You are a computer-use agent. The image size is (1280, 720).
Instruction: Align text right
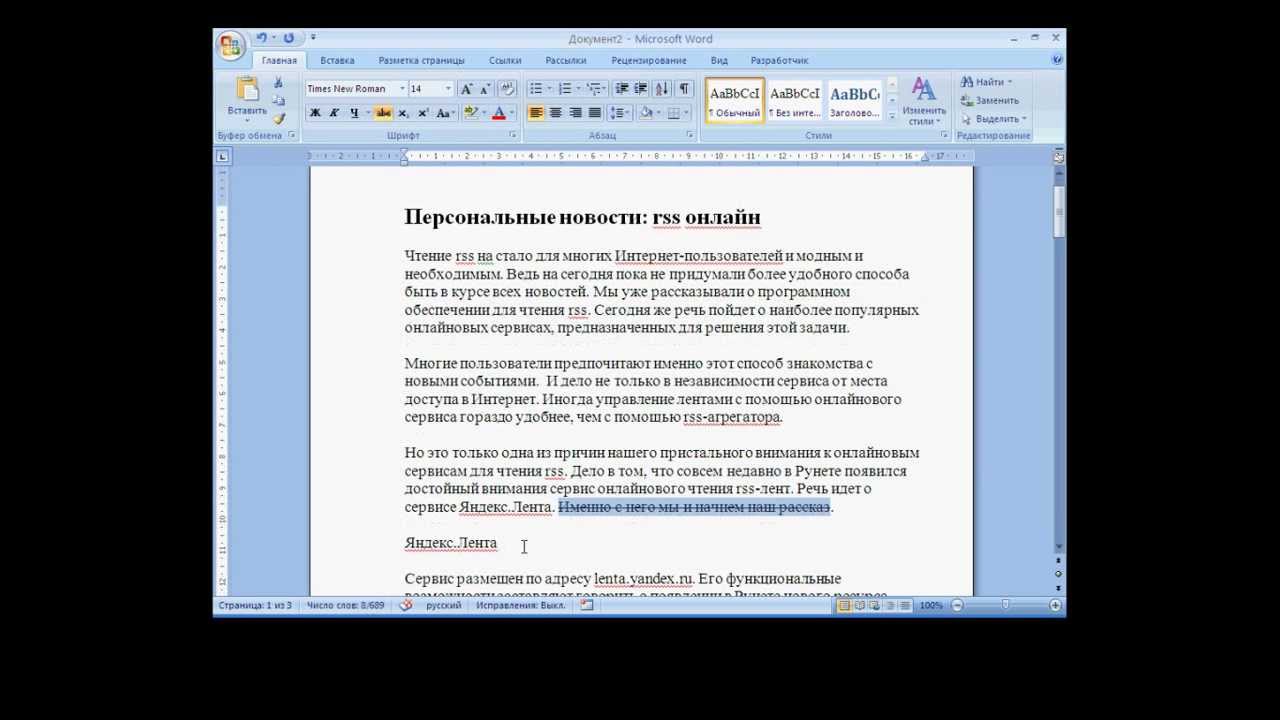(575, 113)
